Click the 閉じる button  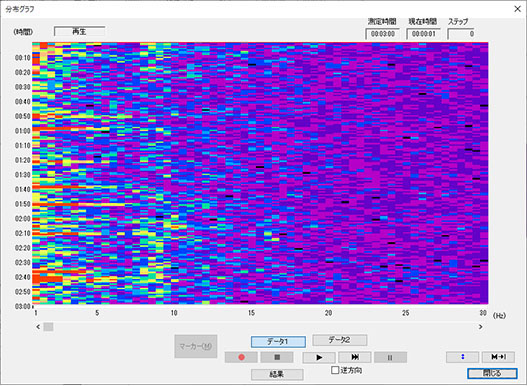(x=492, y=373)
